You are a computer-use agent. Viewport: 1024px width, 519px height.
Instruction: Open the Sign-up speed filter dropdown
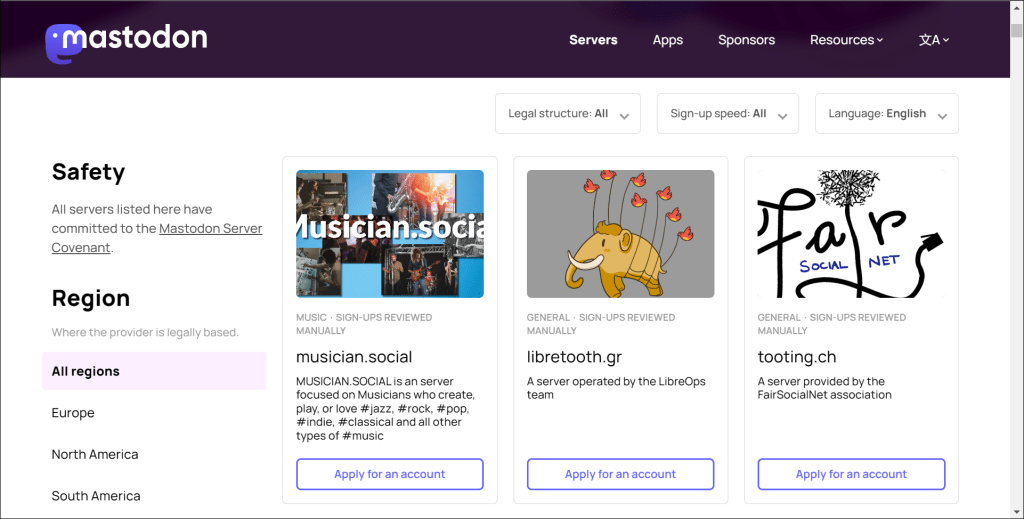728,114
